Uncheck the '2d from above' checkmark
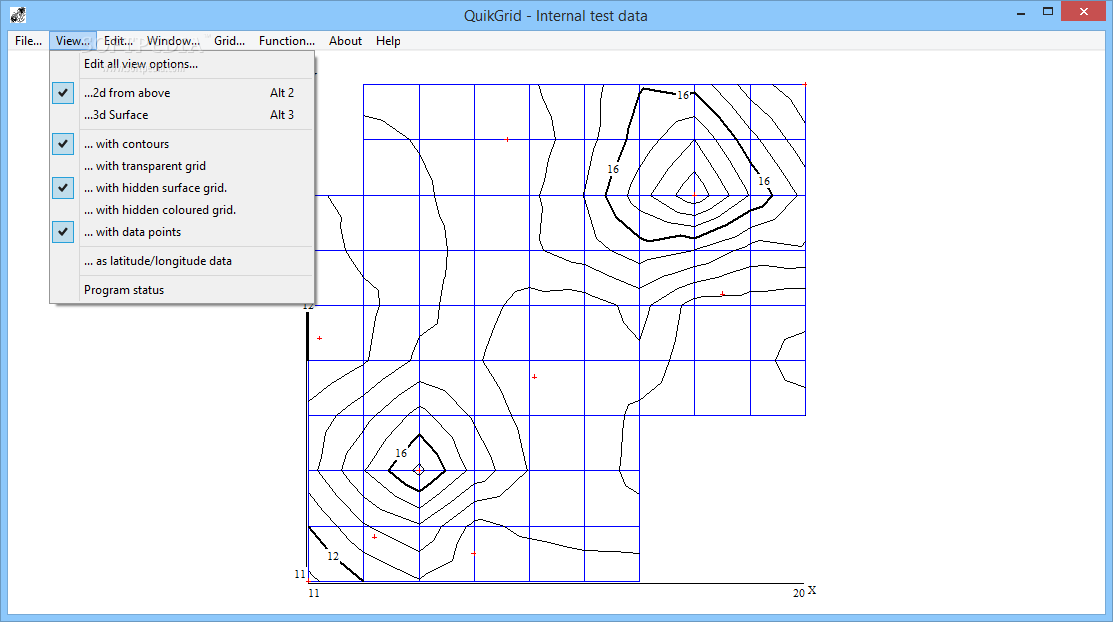Viewport: 1113px width, 622px height. [63, 93]
